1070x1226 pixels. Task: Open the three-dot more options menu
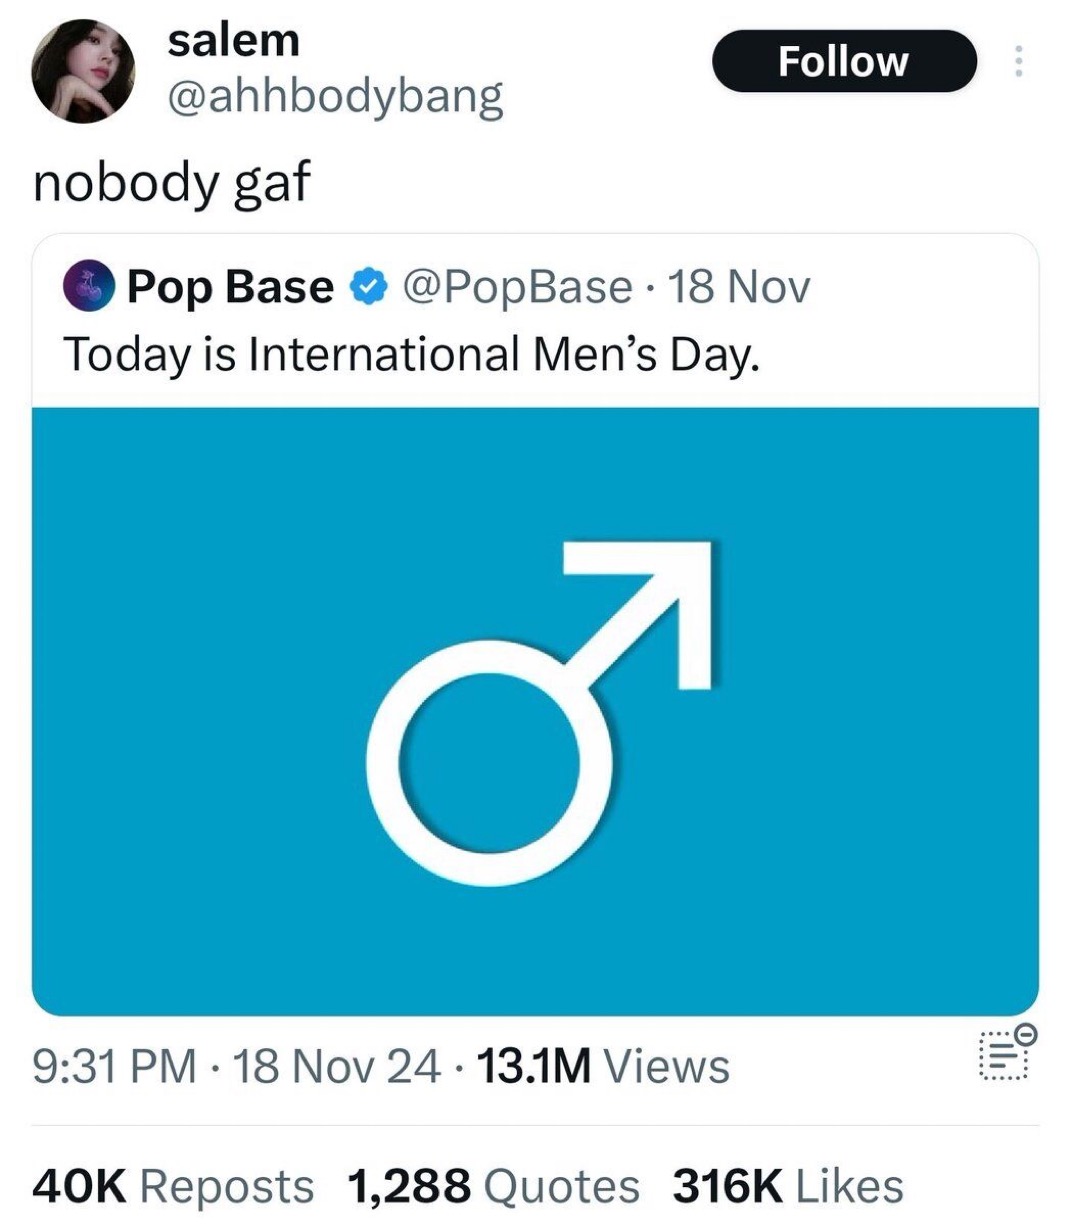click(x=1018, y=62)
